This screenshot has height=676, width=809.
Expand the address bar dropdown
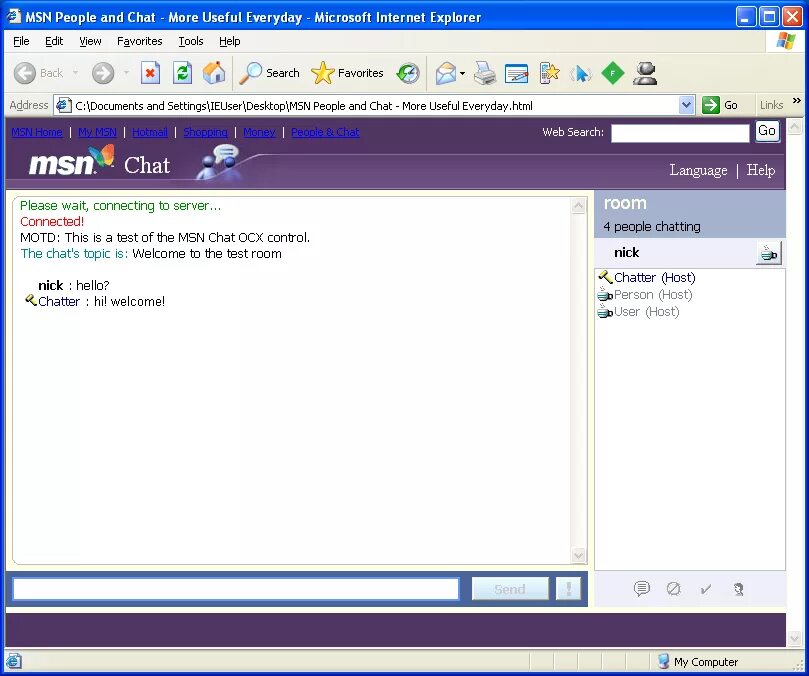coord(686,106)
